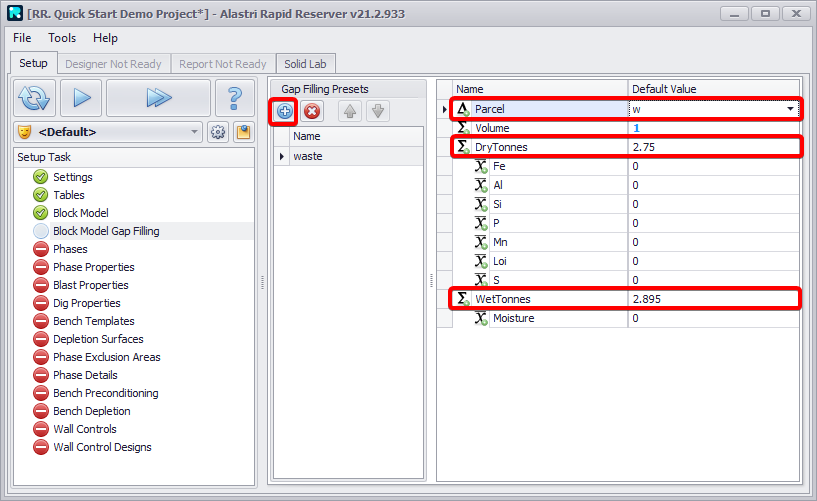The height and width of the screenshot is (501, 817).
Task: Select the Tables setup task
Action: pos(69,195)
